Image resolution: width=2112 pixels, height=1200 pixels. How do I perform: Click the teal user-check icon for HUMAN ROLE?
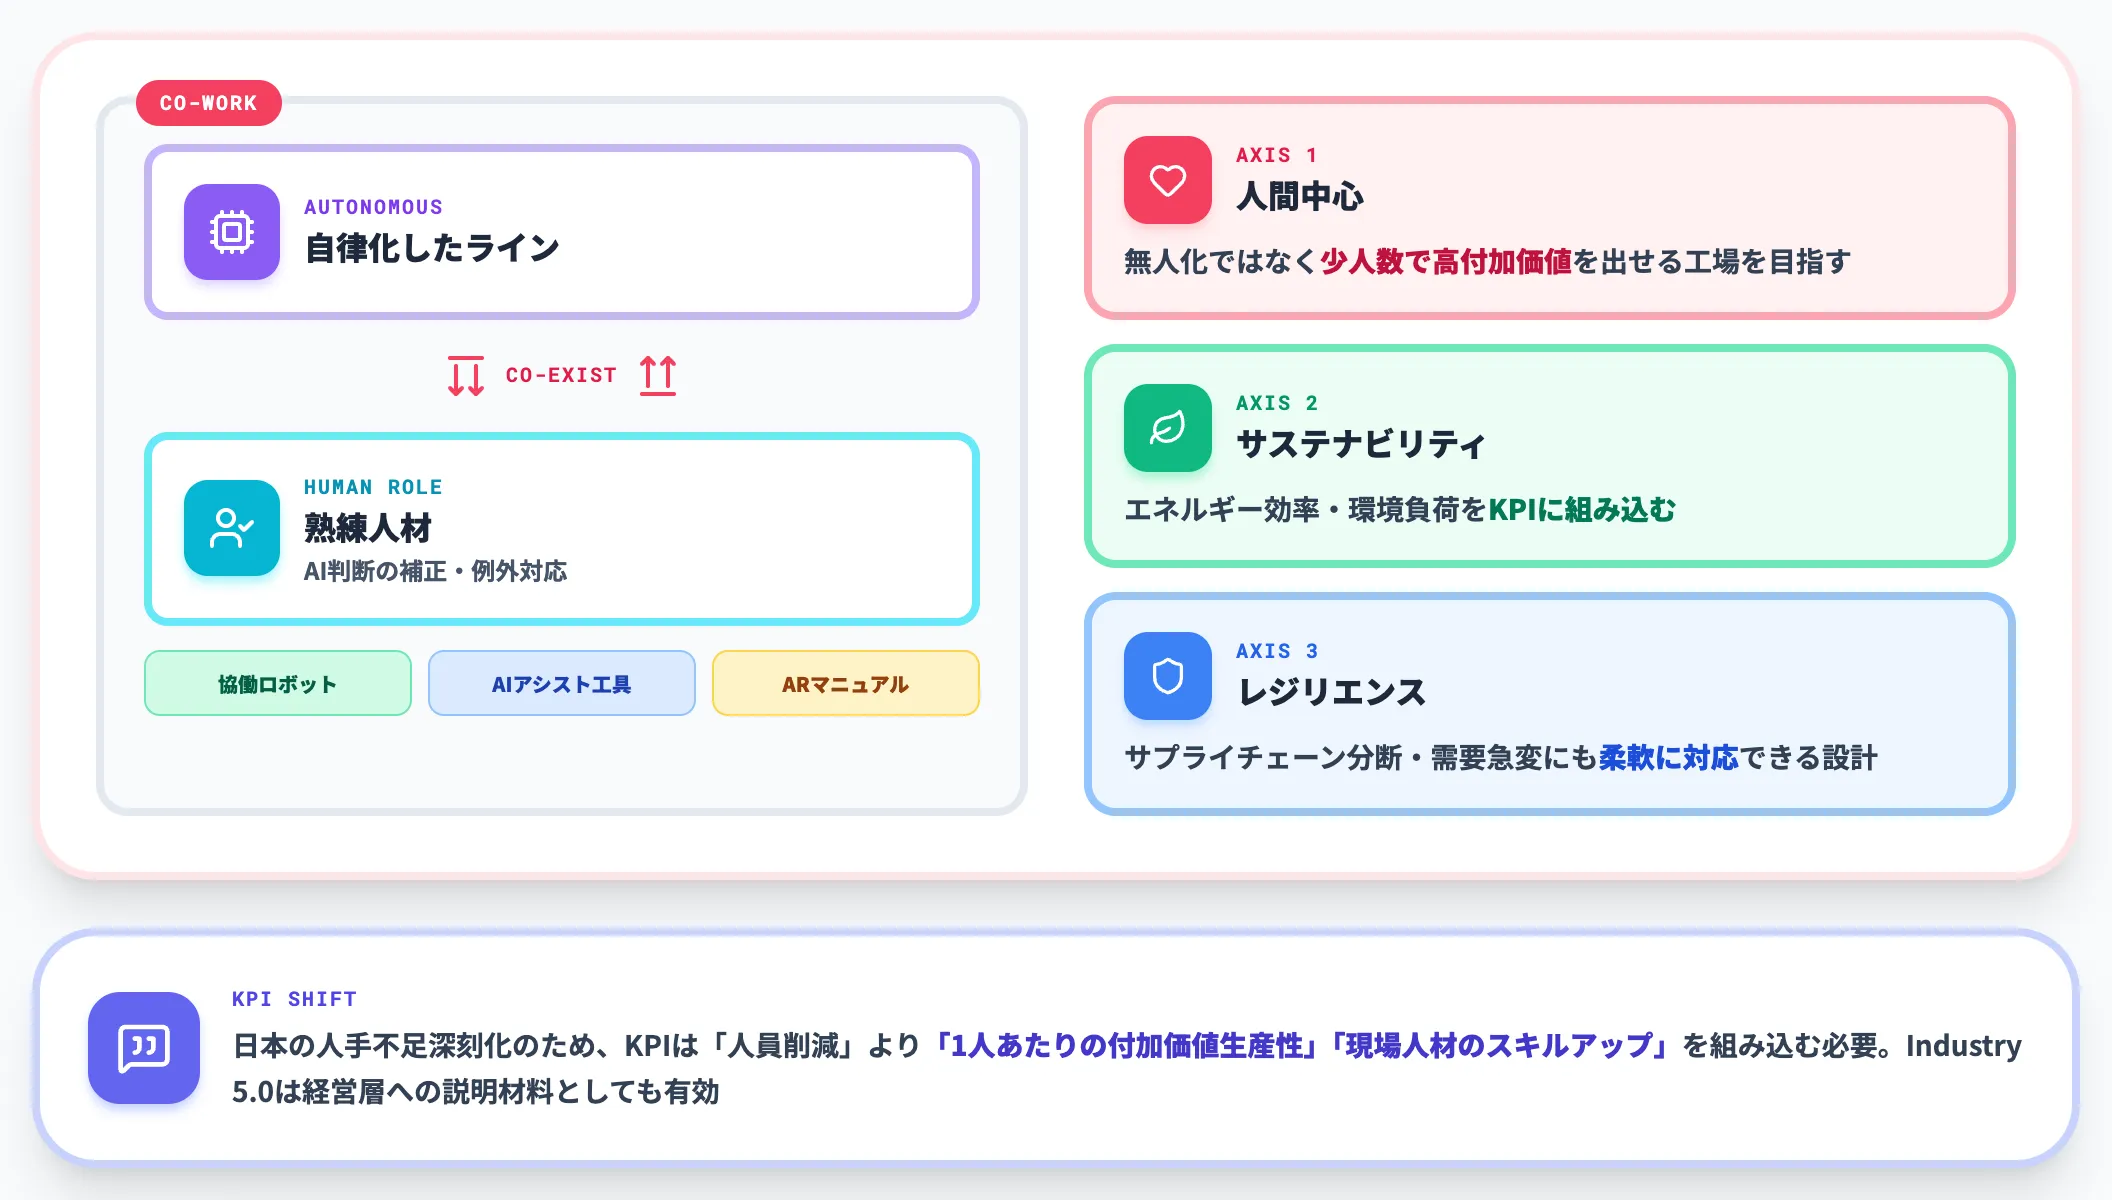pyautogui.click(x=232, y=528)
